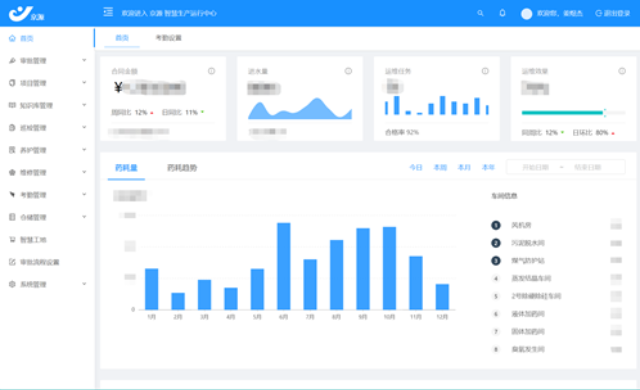The height and width of the screenshot is (390, 640).
Task: Click the search magnifier icon in header
Action: click(x=480, y=13)
